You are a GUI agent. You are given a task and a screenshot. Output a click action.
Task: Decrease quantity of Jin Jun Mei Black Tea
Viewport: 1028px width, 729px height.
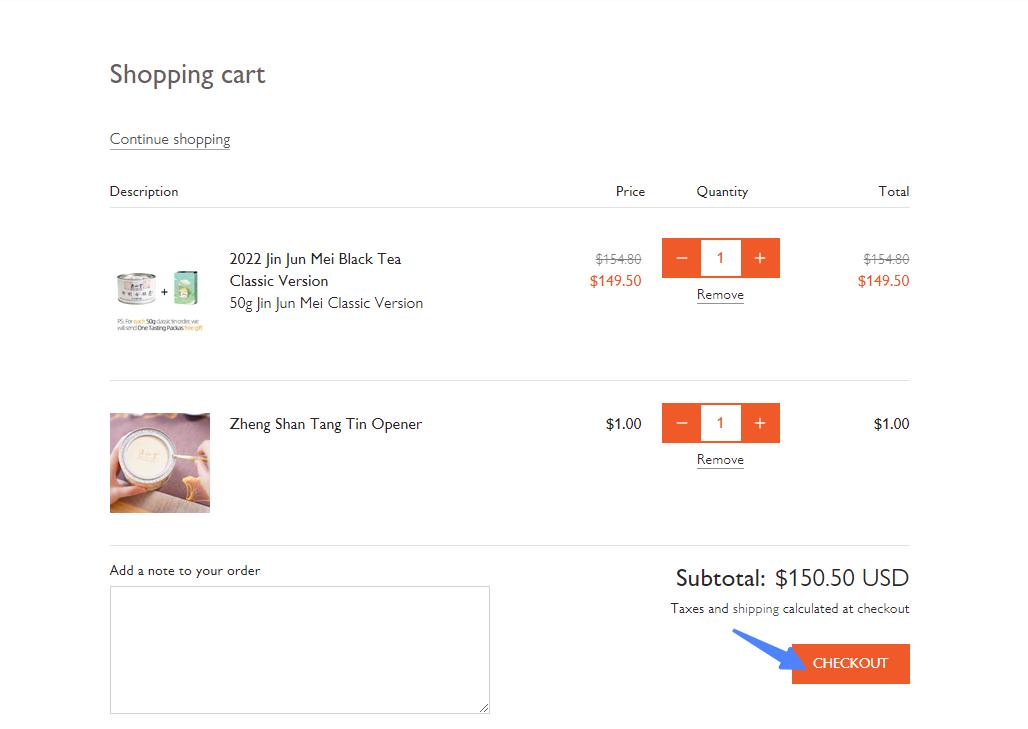pos(681,258)
